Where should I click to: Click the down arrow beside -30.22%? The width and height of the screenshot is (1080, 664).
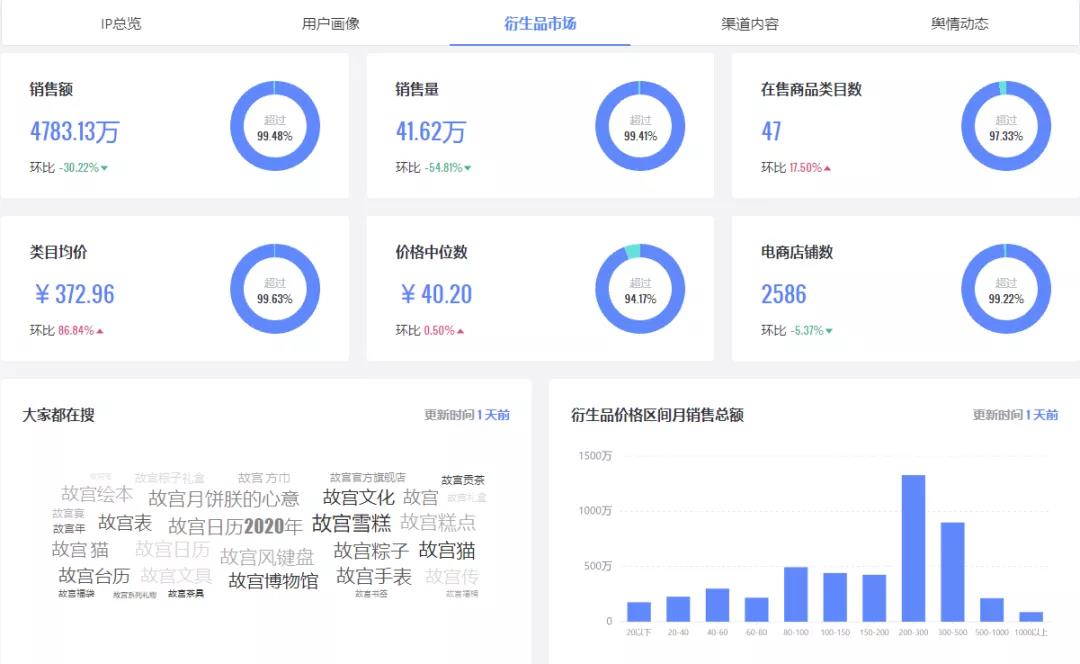[104, 168]
